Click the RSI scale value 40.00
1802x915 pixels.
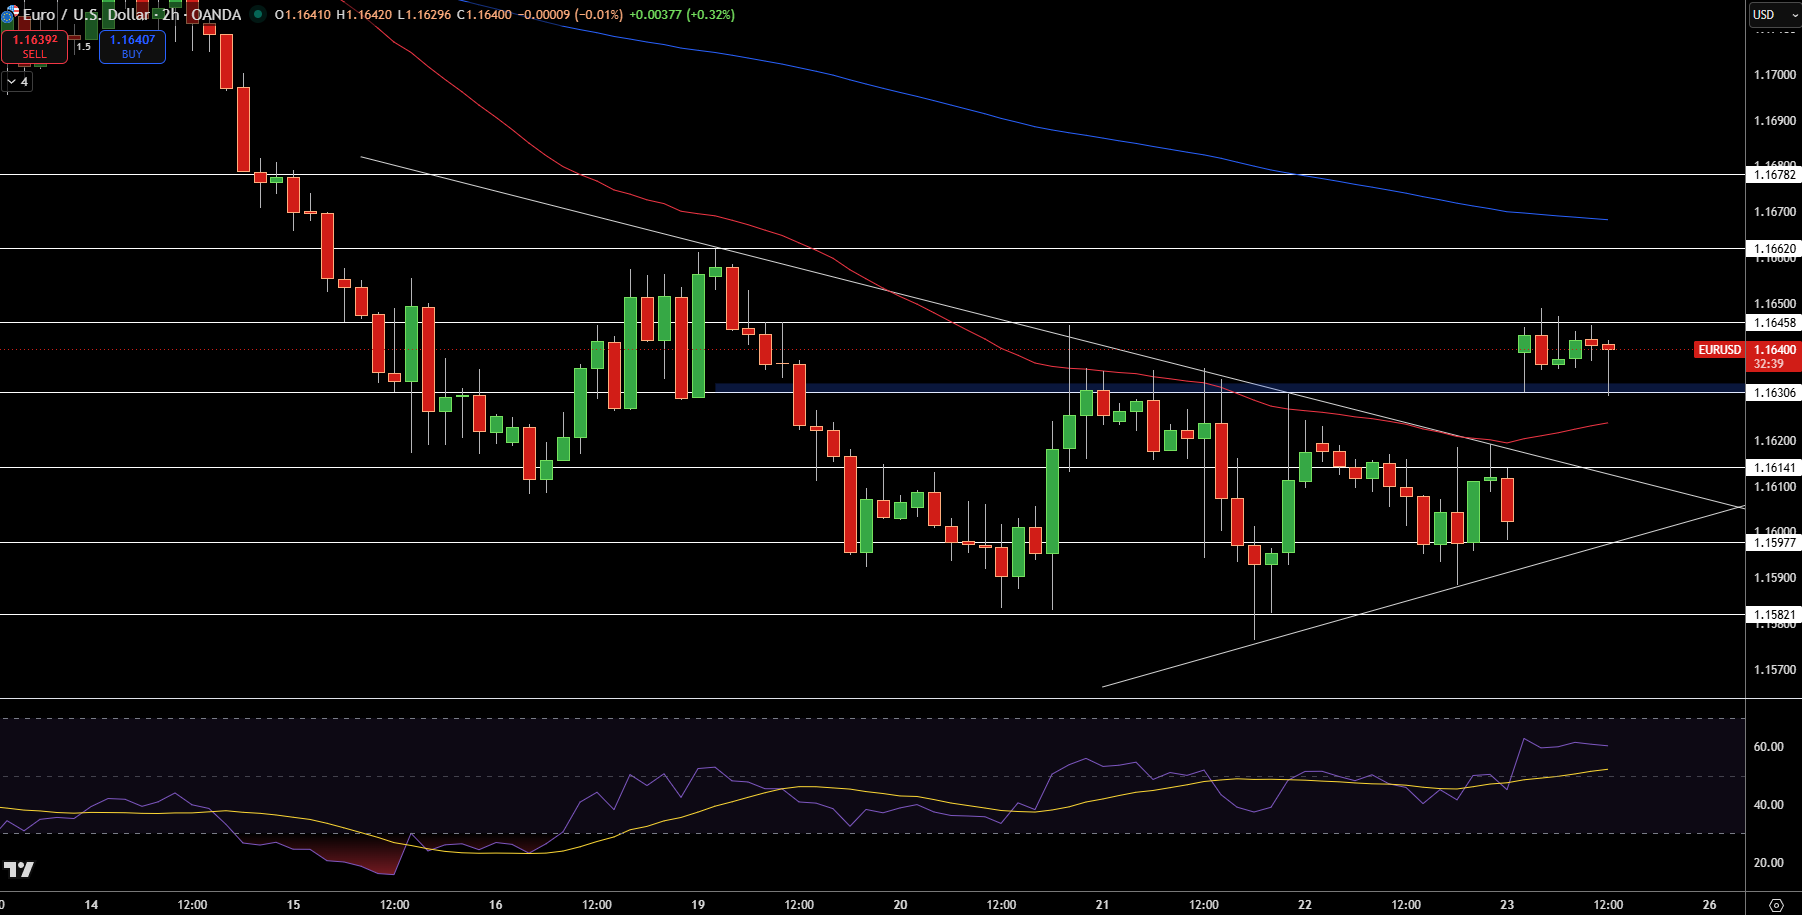pyautogui.click(x=1769, y=805)
